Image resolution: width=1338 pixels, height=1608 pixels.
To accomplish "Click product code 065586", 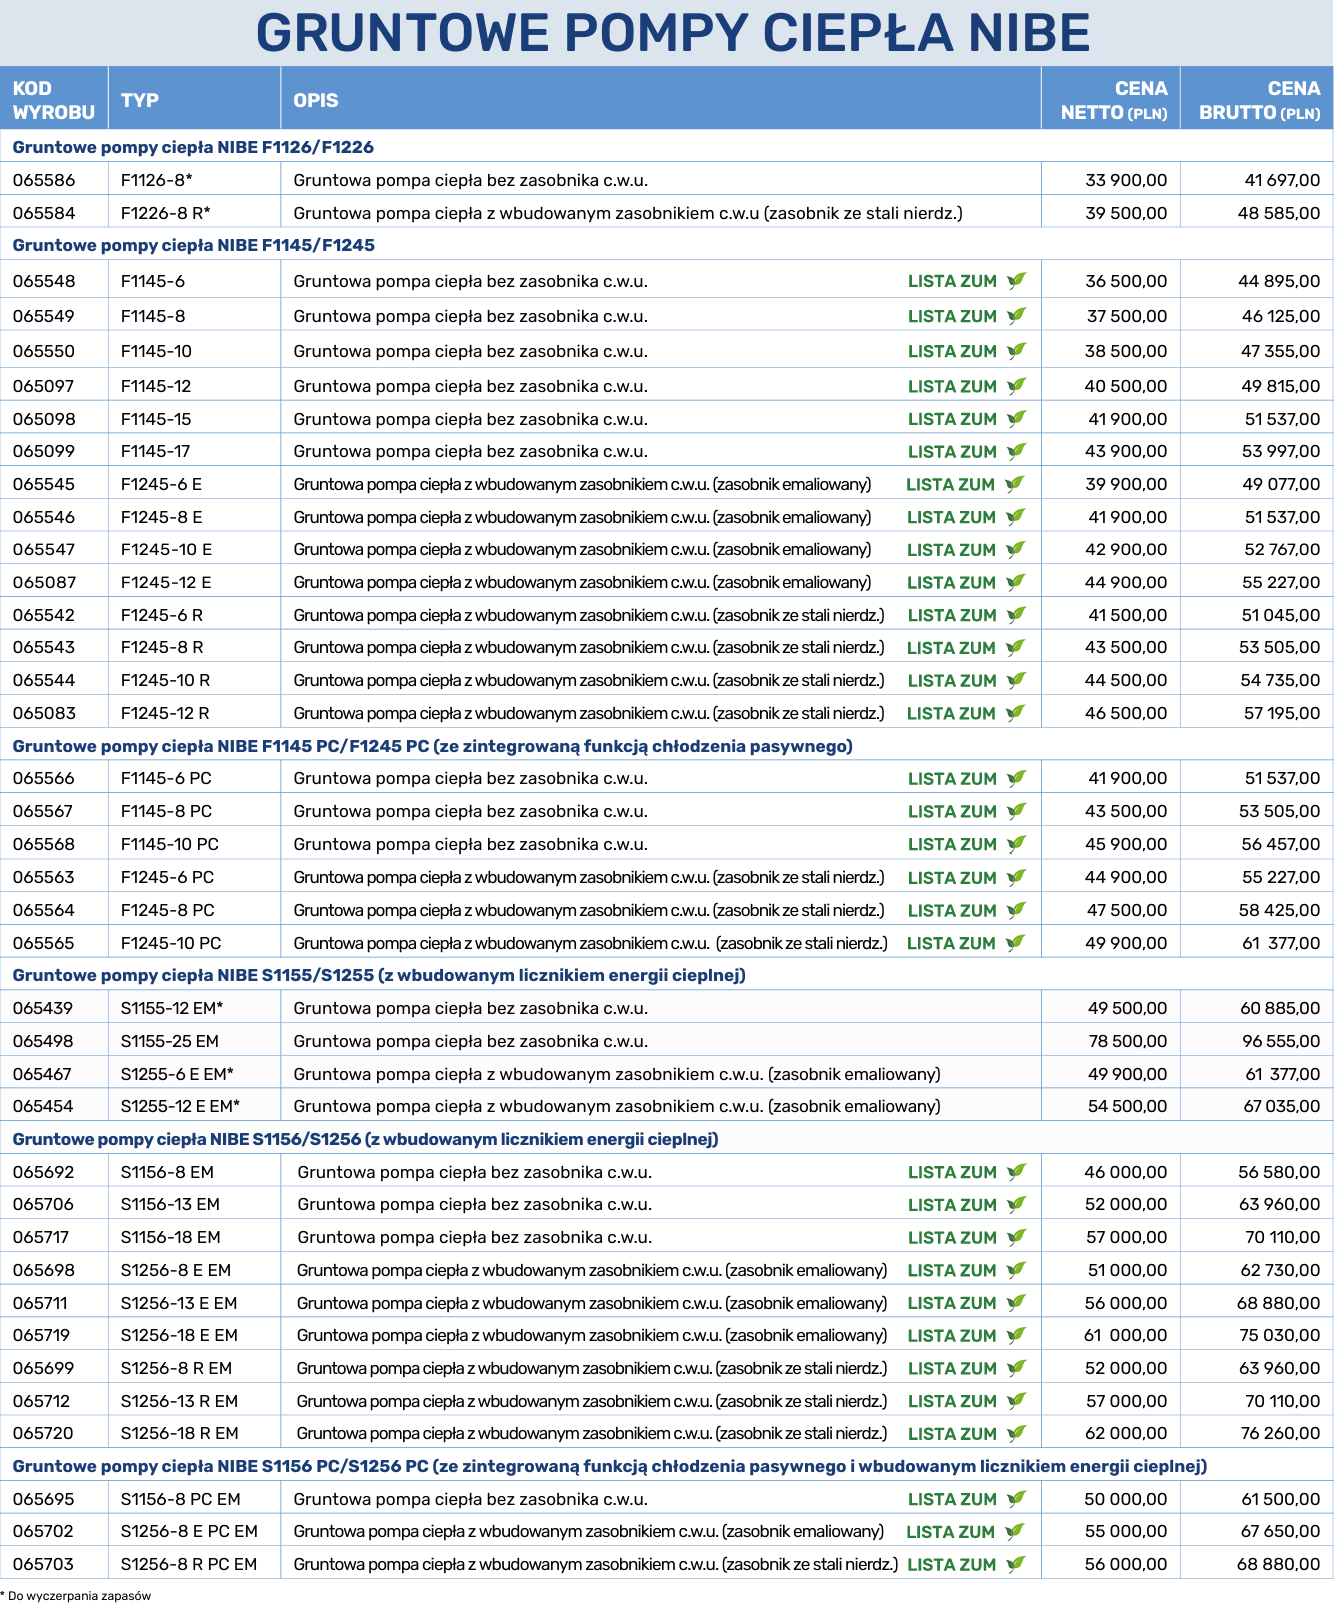I will pos(44,180).
